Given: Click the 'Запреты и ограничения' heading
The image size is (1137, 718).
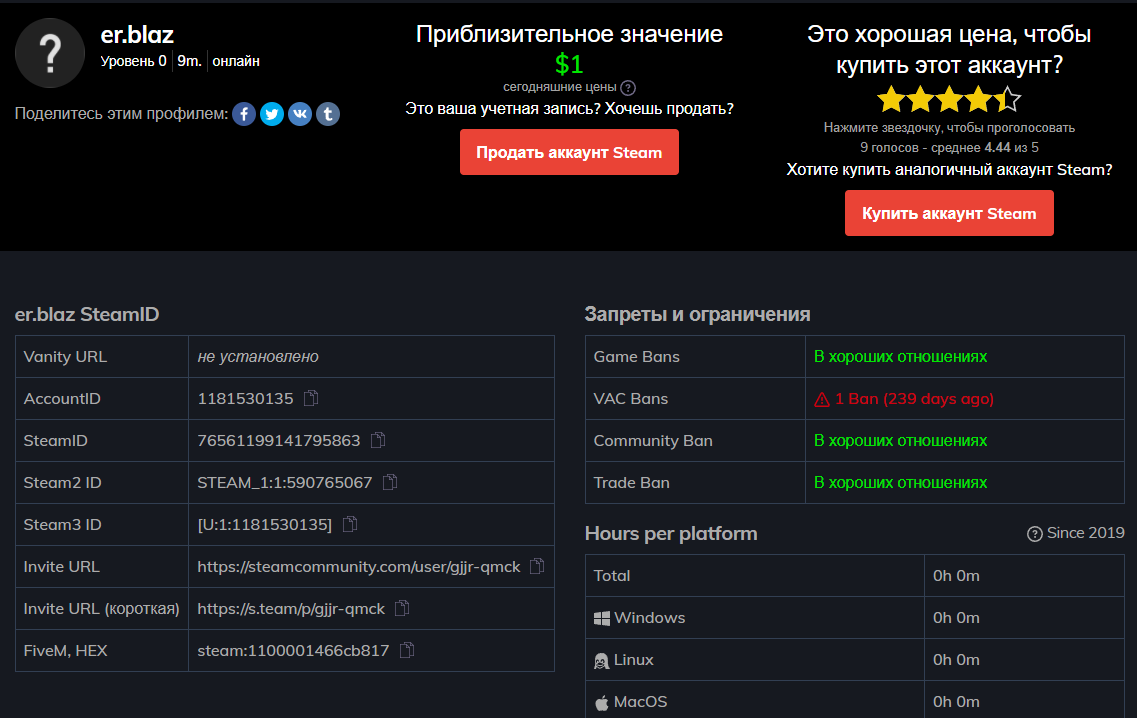Looking at the screenshot, I should point(698,314).
